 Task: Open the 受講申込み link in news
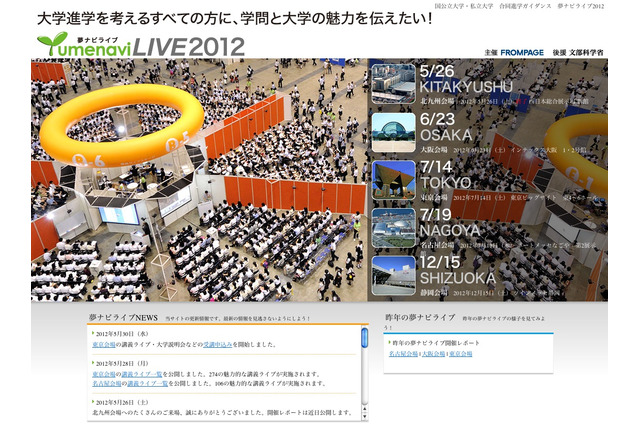click(x=218, y=344)
